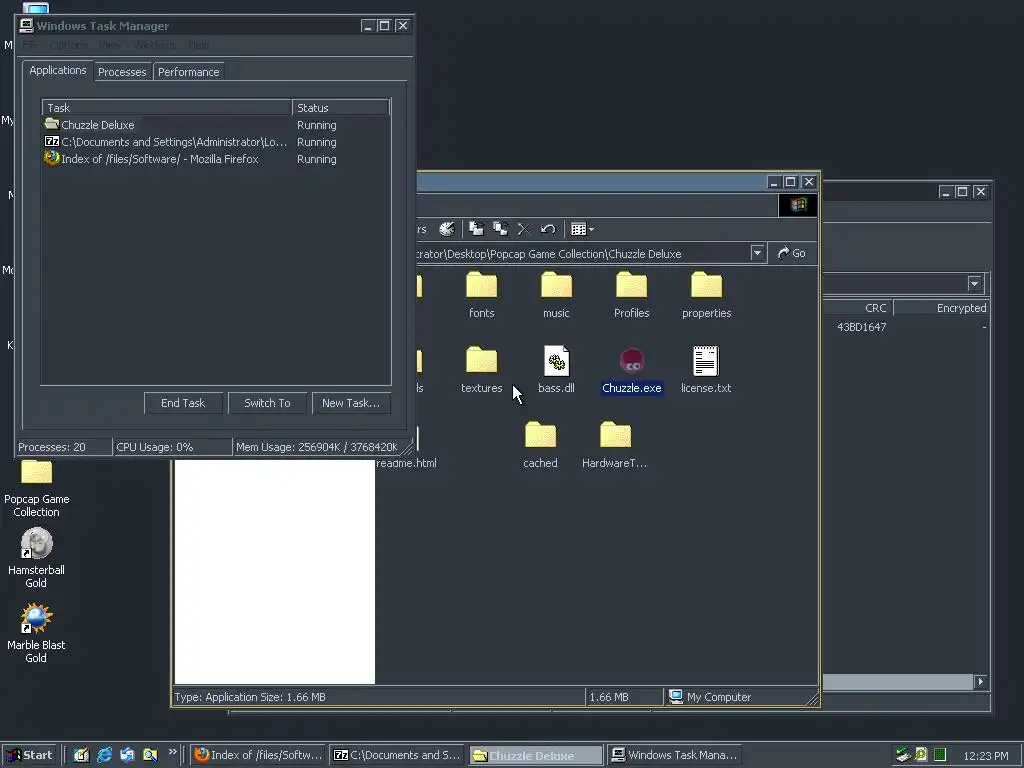Click the green CPU meter tray icon
This screenshot has height=768, width=1024.
940,755
